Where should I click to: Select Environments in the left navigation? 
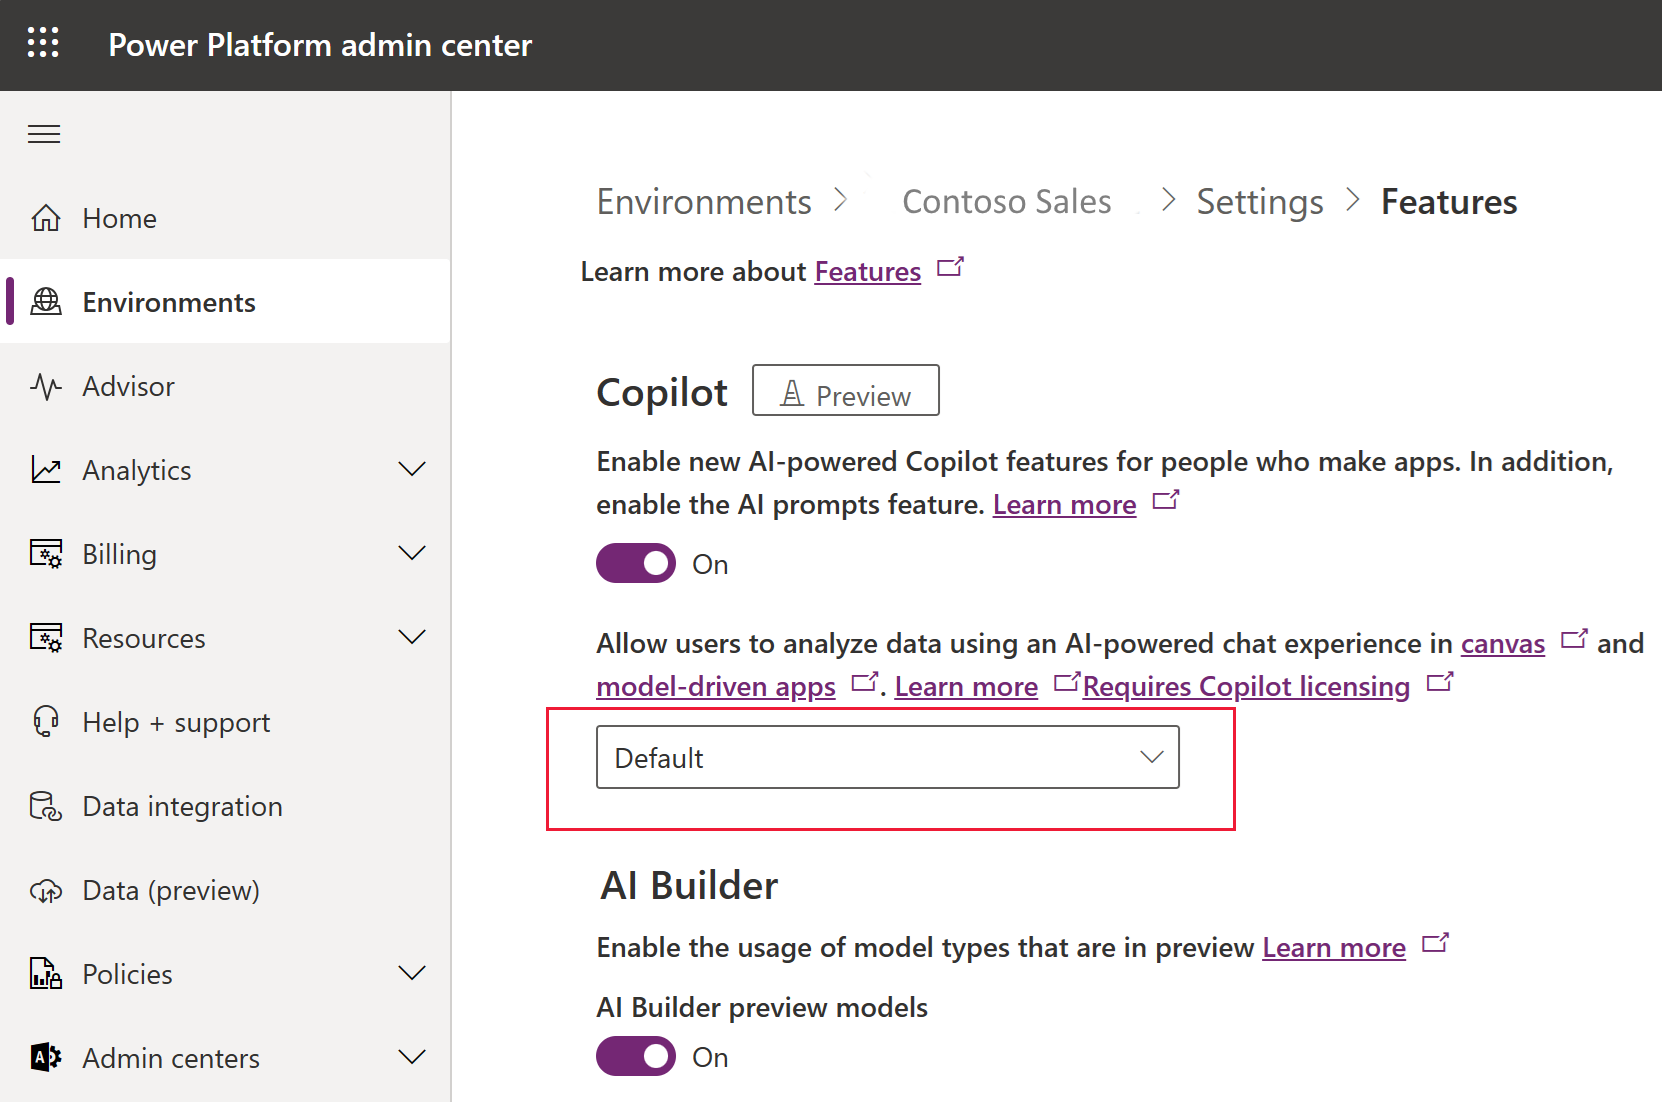click(169, 302)
